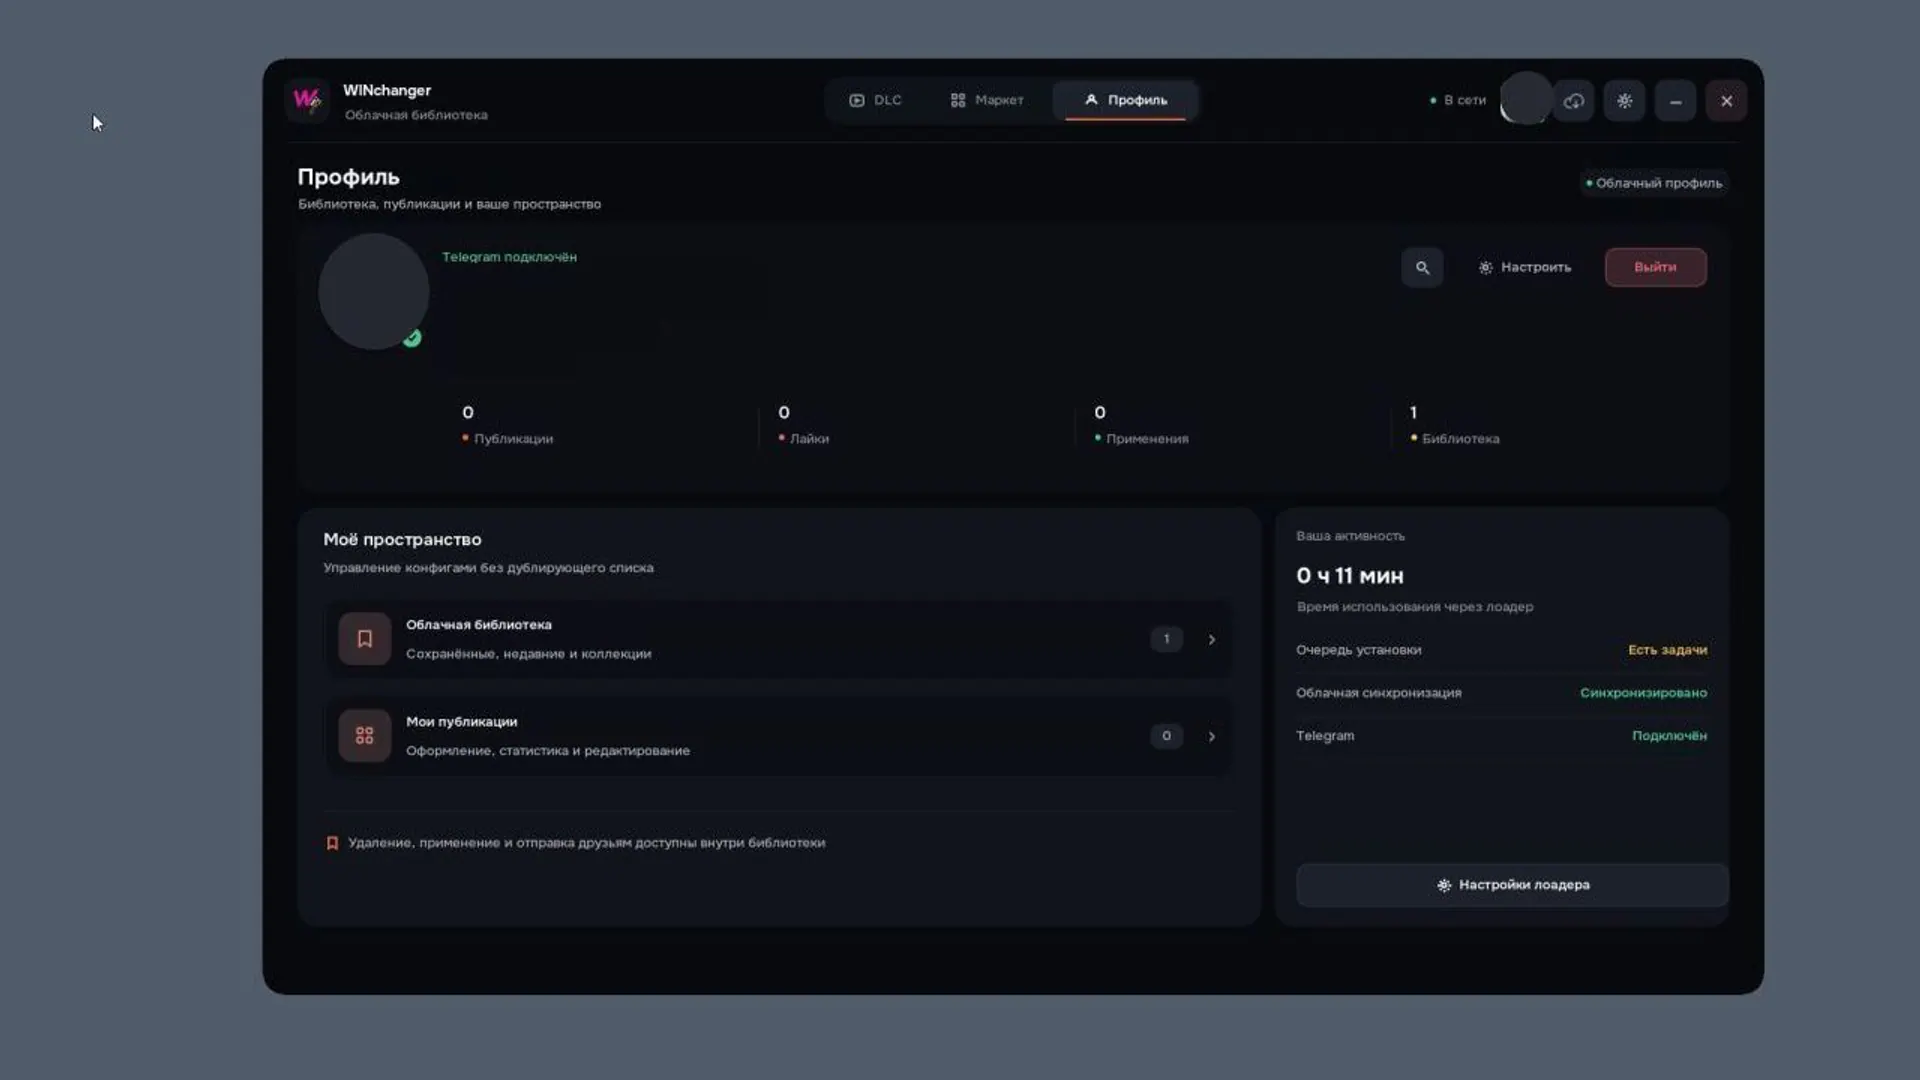This screenshot has height=1080, width=1920.
Task: Open Настроить profile settings
Action: (1525, 267)
